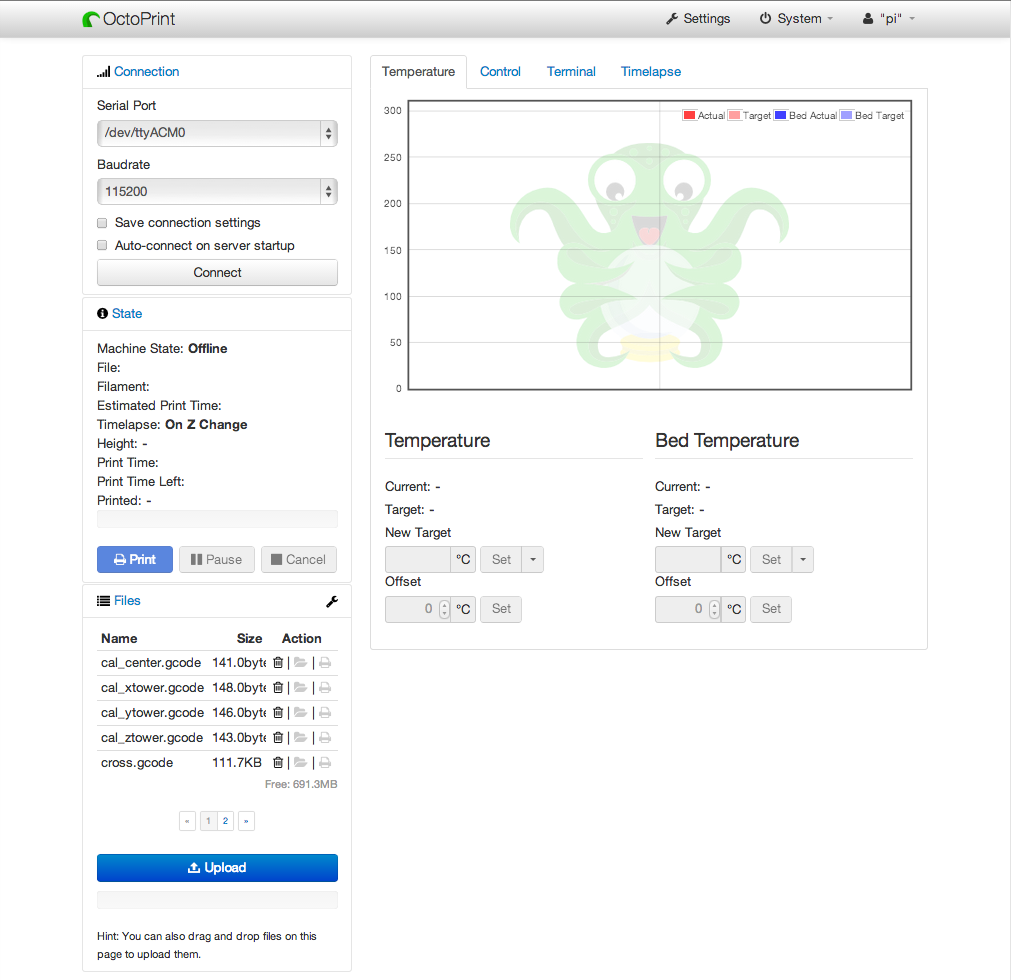The width and height of the screenshot is (1011, 980).
Task: Open Files options wrench icon
Action: [332, 602]
